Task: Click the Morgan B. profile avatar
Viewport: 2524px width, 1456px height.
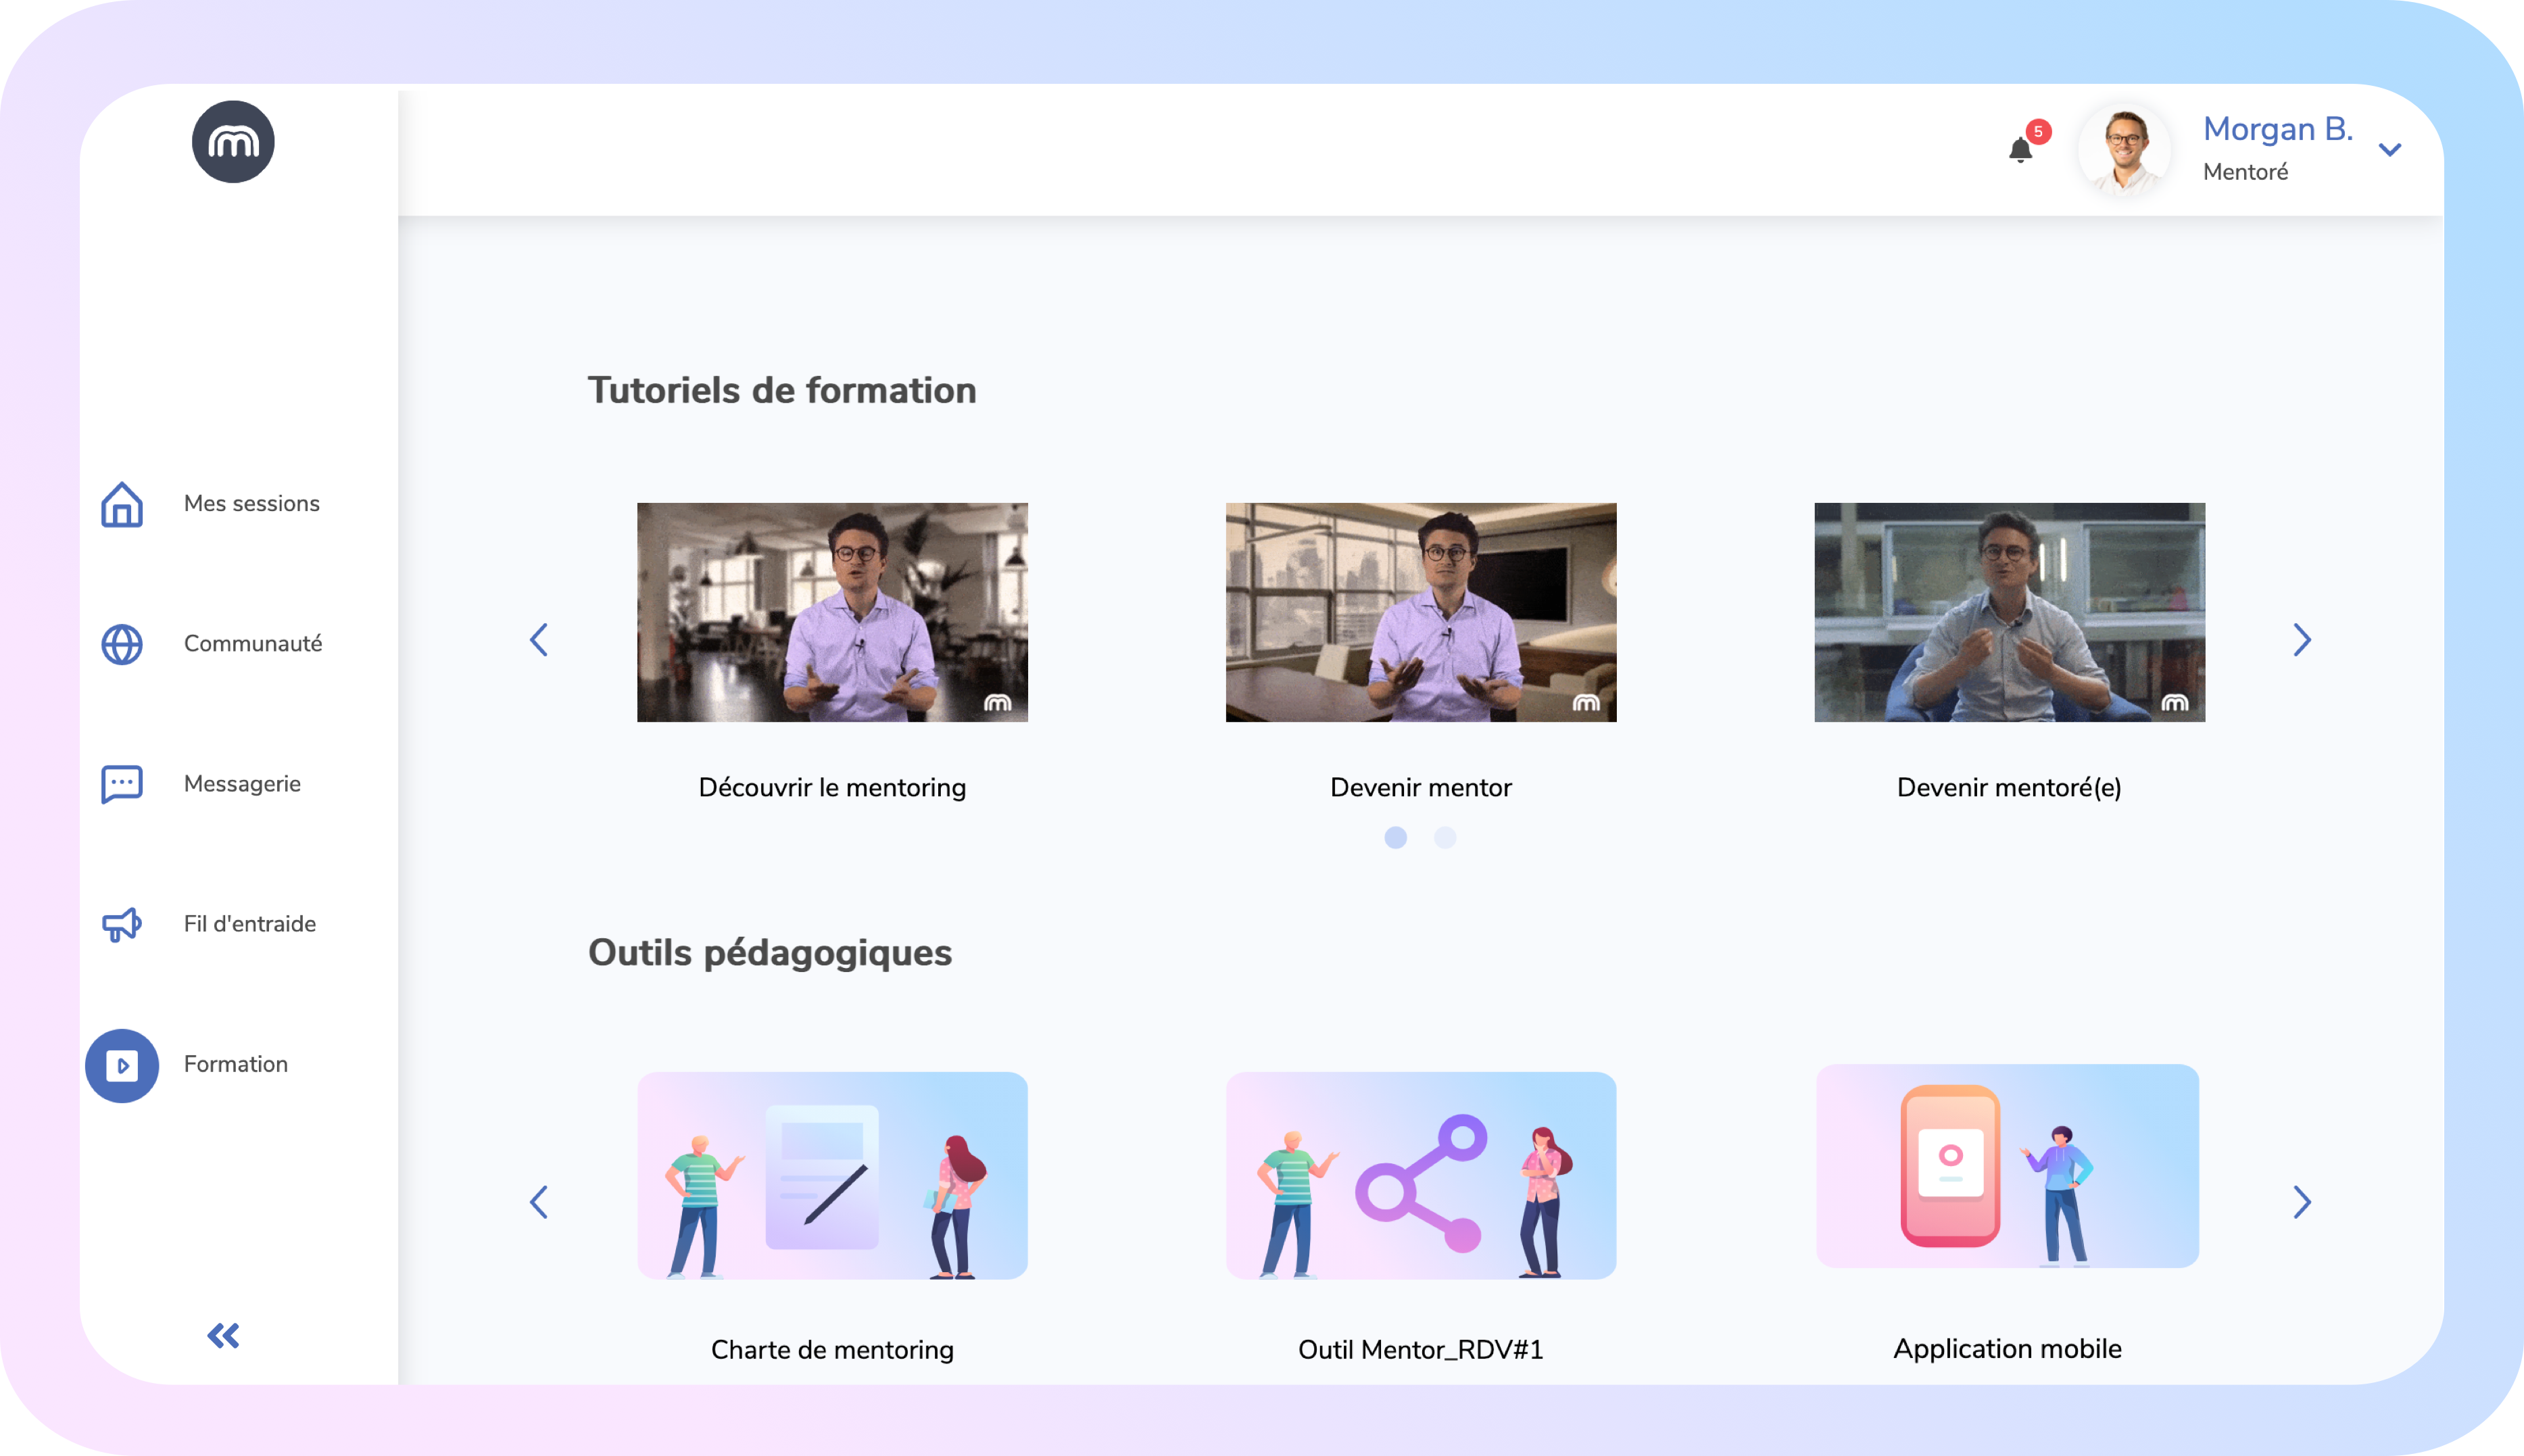Action: (x=2125, y=150)
